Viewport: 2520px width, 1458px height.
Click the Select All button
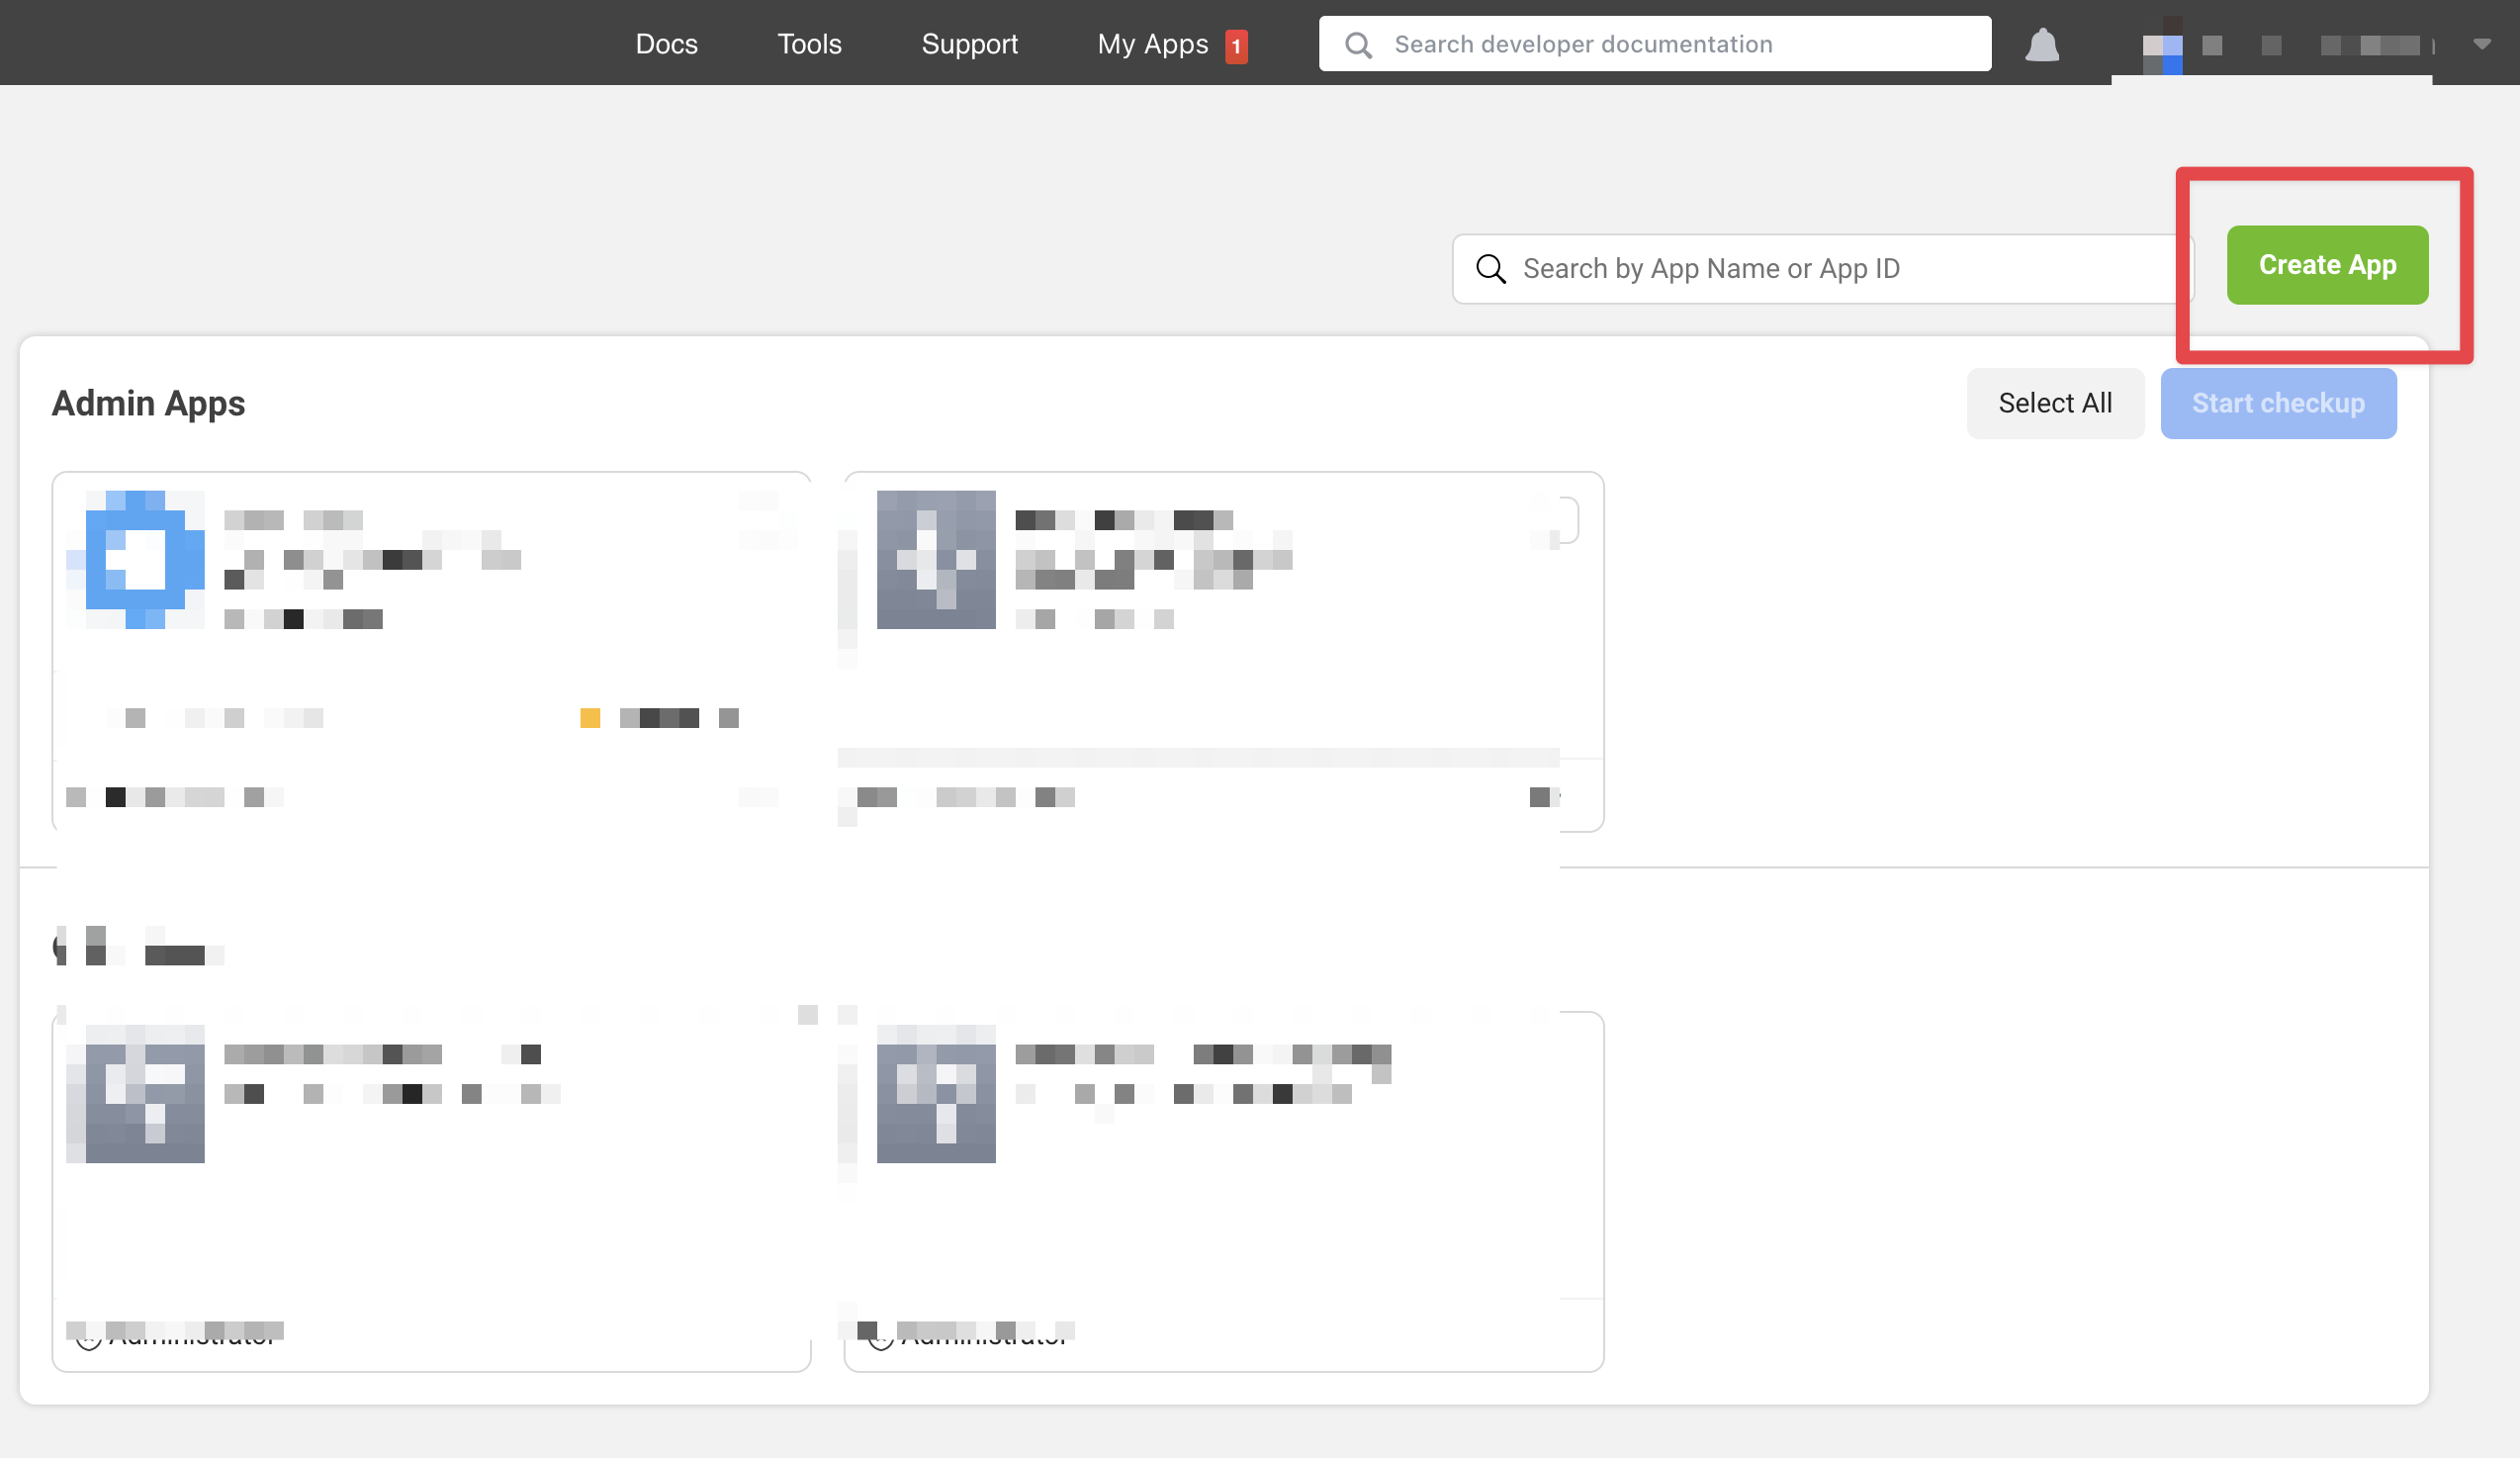(x=2055, y=403)
